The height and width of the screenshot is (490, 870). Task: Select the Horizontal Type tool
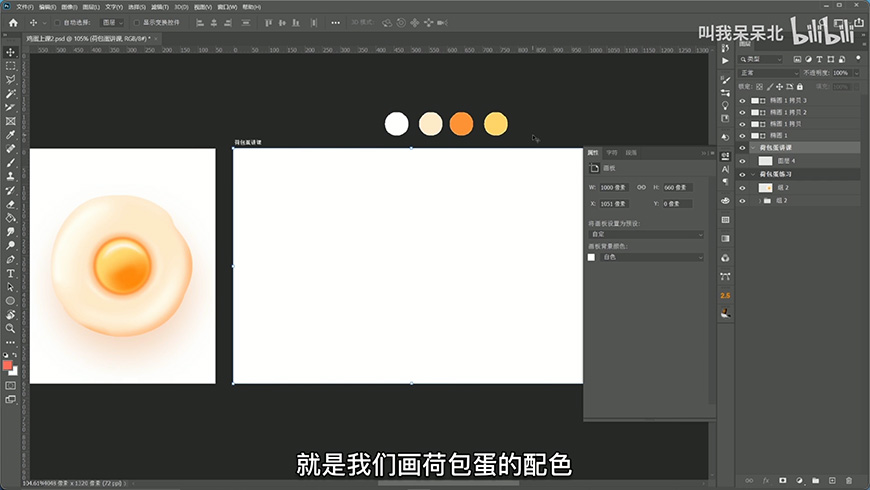pyautogui.click(x=10, y=274)
